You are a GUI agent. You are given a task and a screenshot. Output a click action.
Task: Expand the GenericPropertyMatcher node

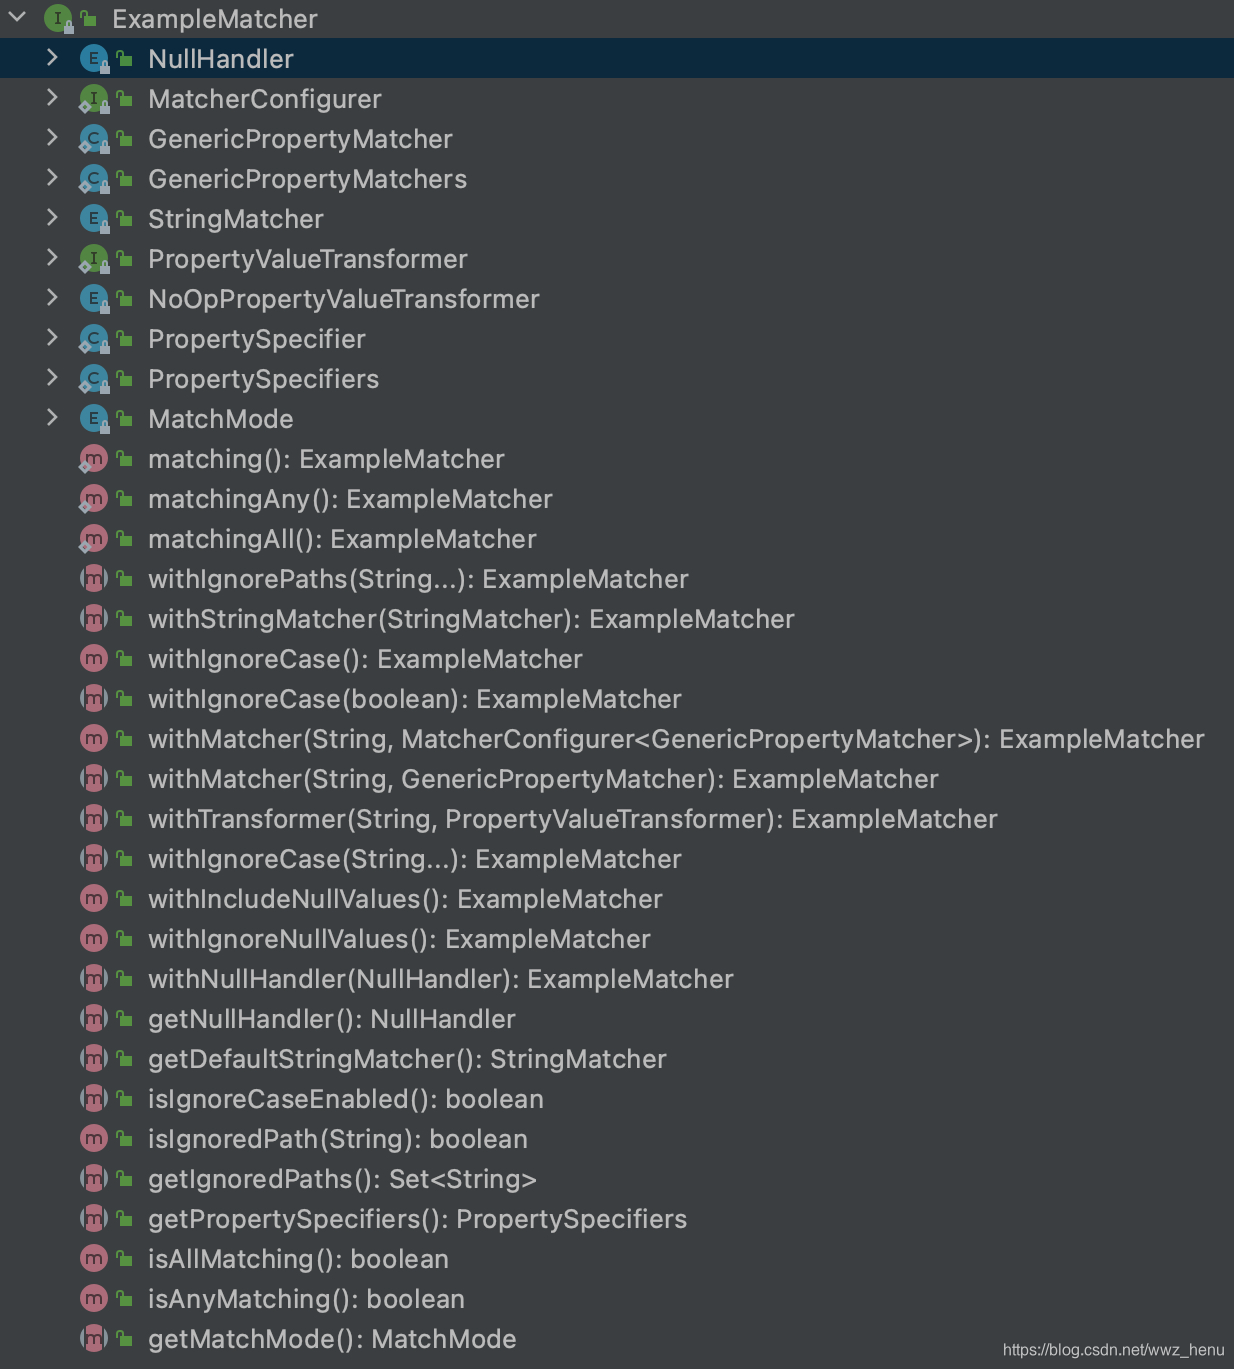coord(52,138)
